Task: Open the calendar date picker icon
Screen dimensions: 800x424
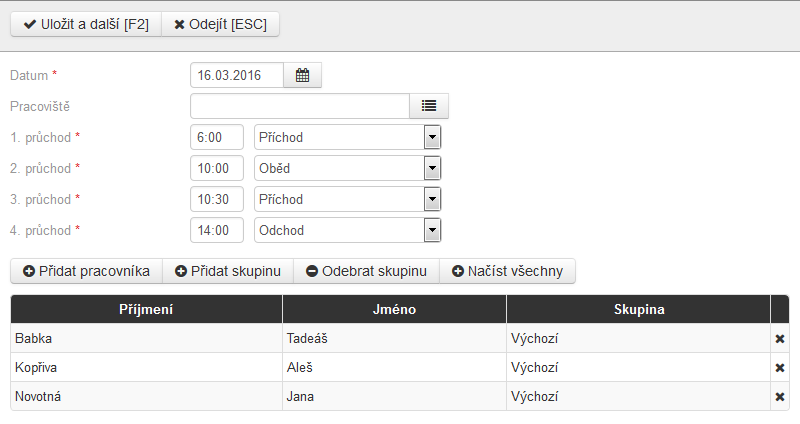Action: 303,76
